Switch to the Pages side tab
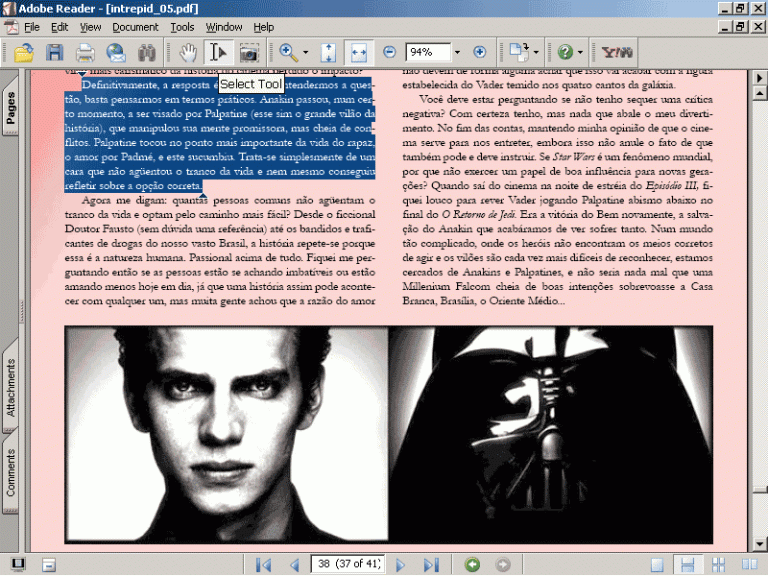This screenshot has width=768, height=576. [10, 107]
